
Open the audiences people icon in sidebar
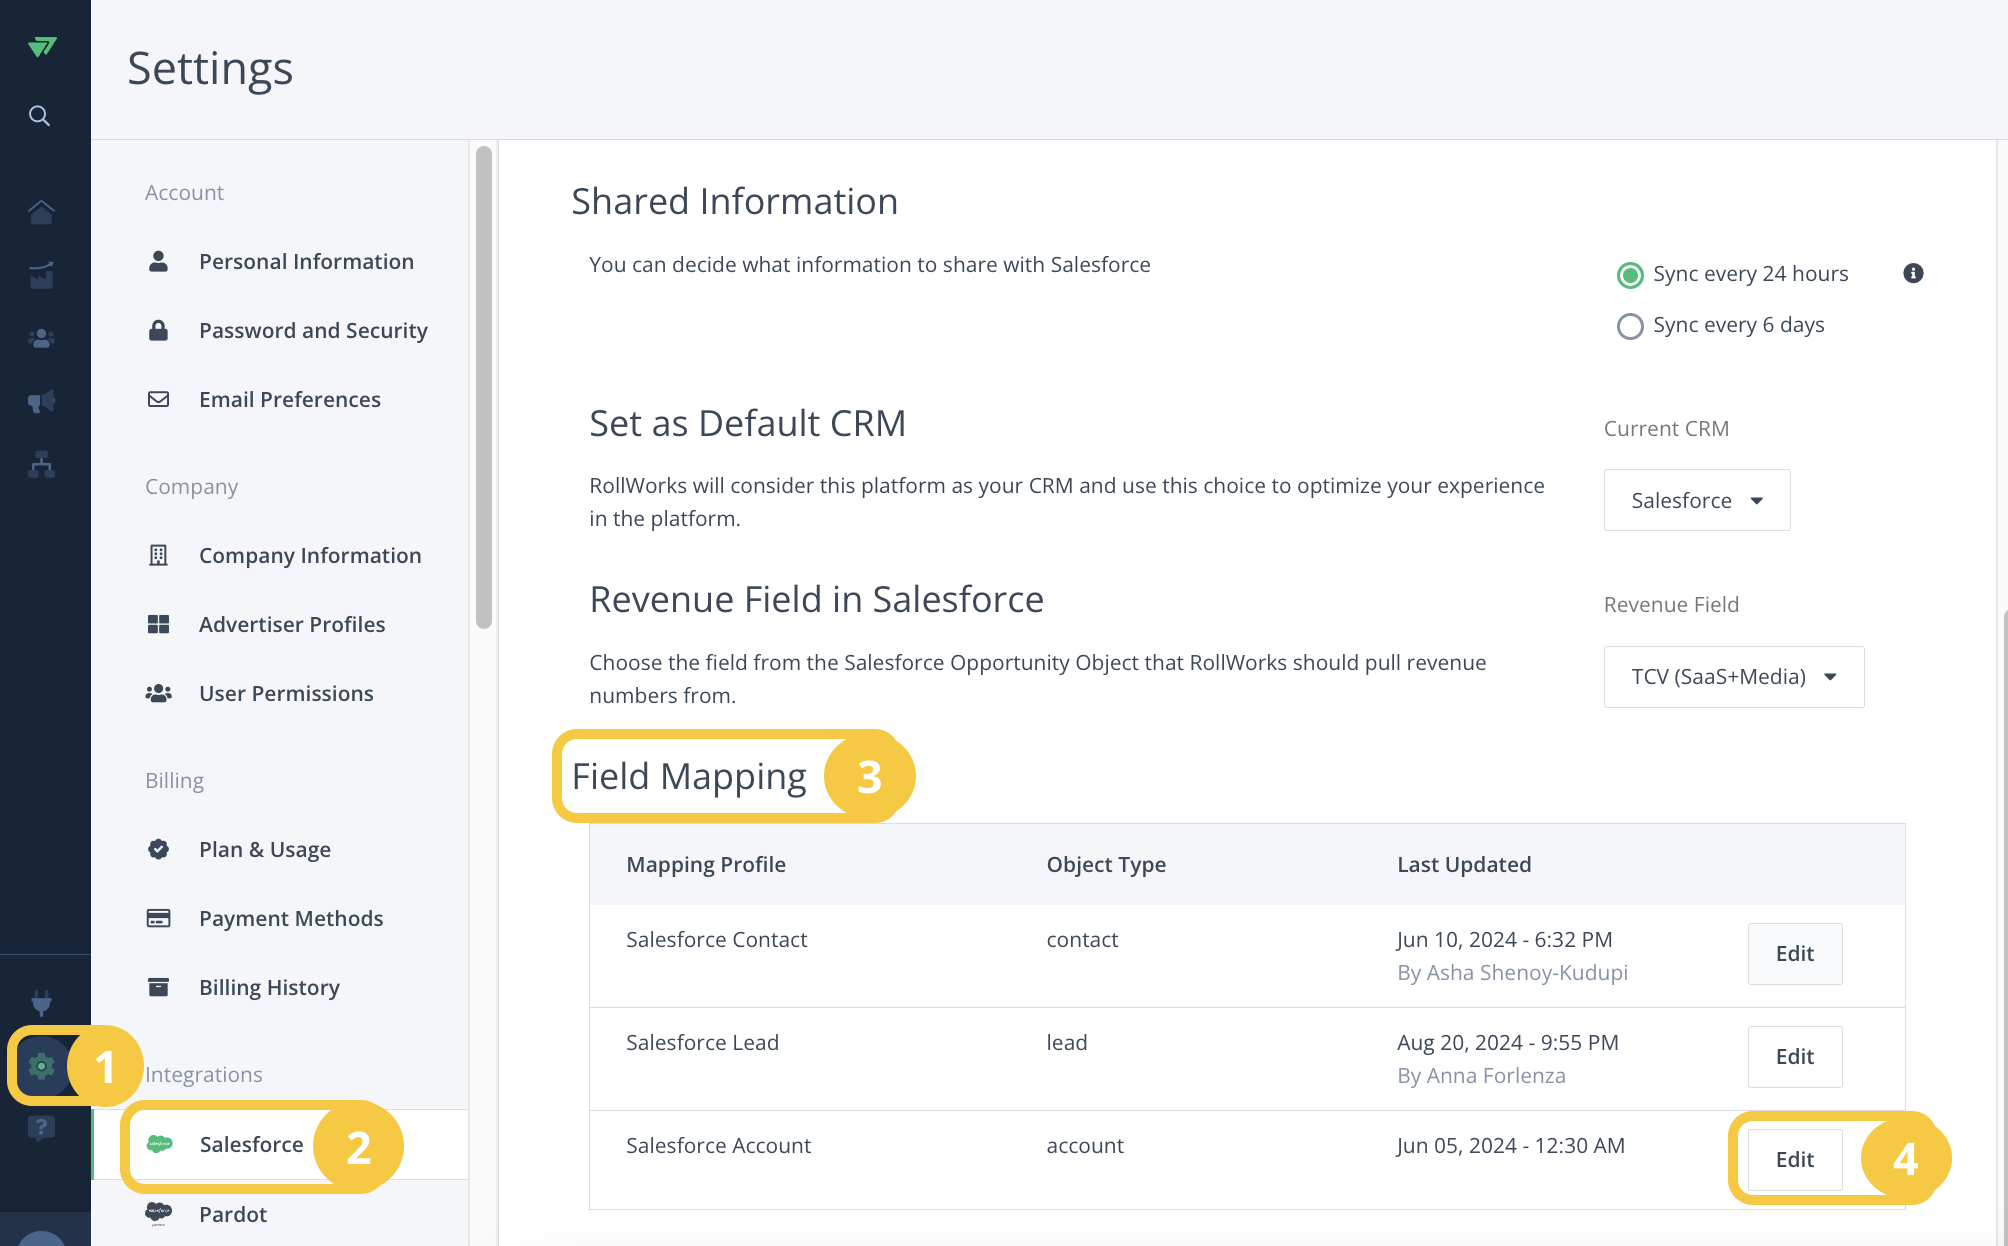[x=41, y=339]
